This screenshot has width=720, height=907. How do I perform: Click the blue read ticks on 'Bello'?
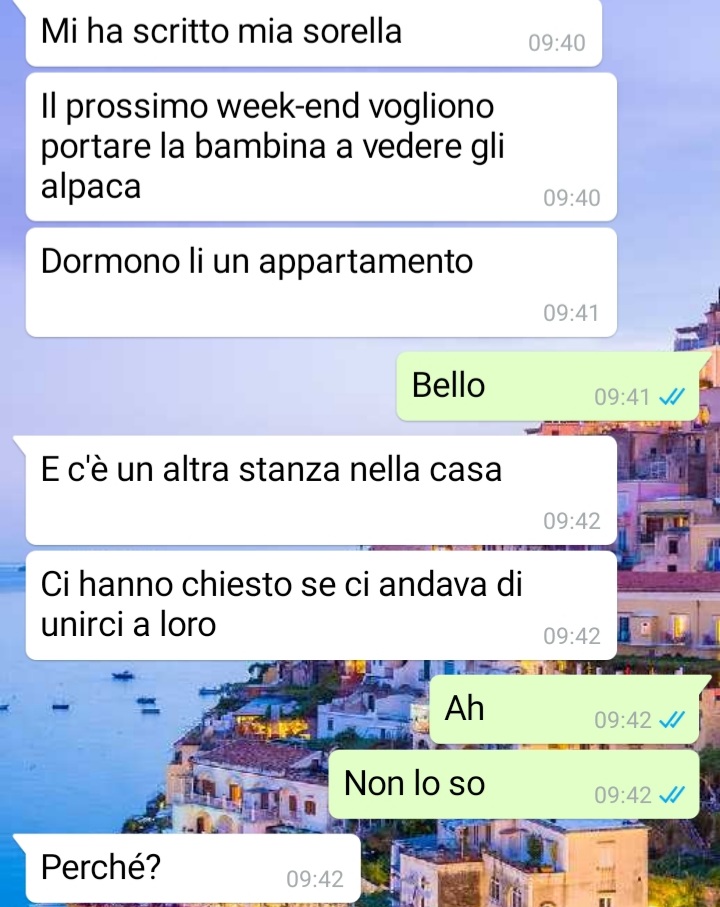672,397
